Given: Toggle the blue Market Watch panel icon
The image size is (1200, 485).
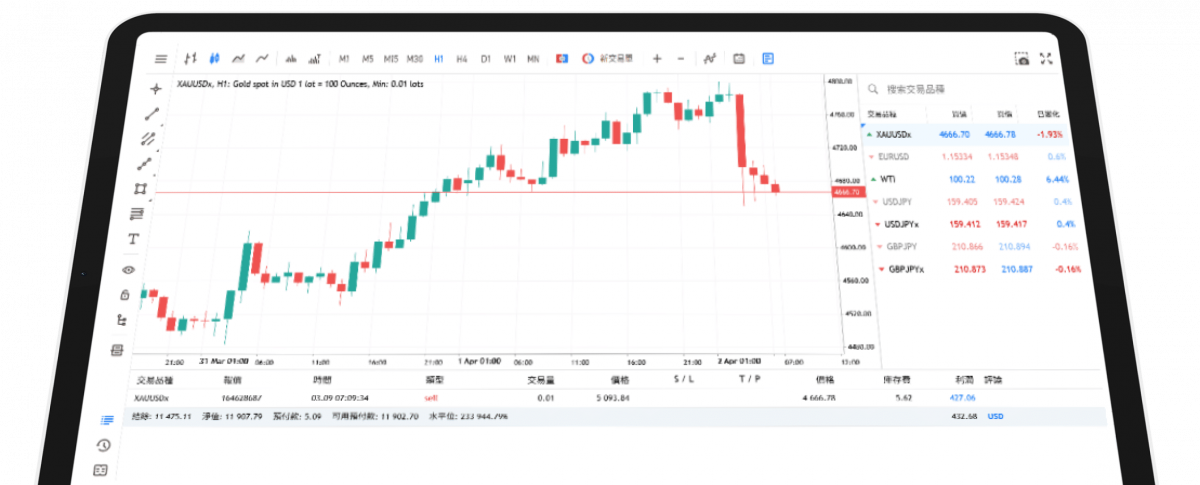Looking at the screenshot, I should point(767,59).
